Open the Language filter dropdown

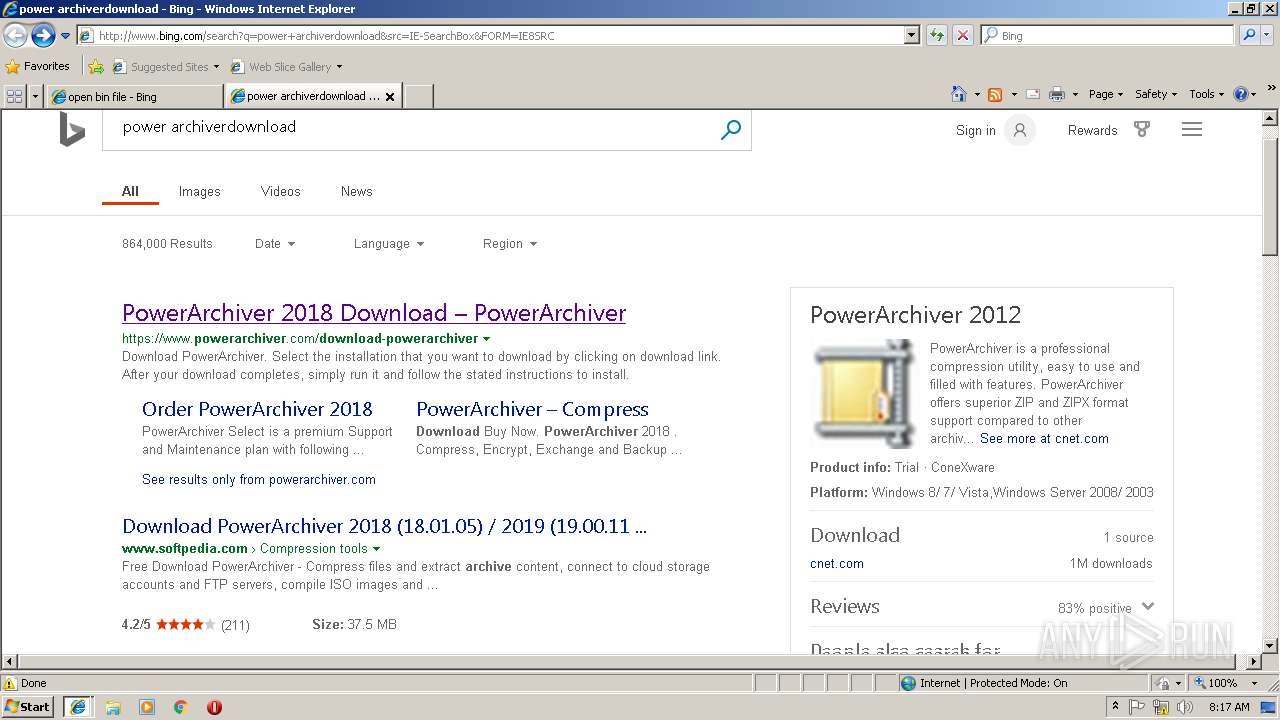coord(389,243)
